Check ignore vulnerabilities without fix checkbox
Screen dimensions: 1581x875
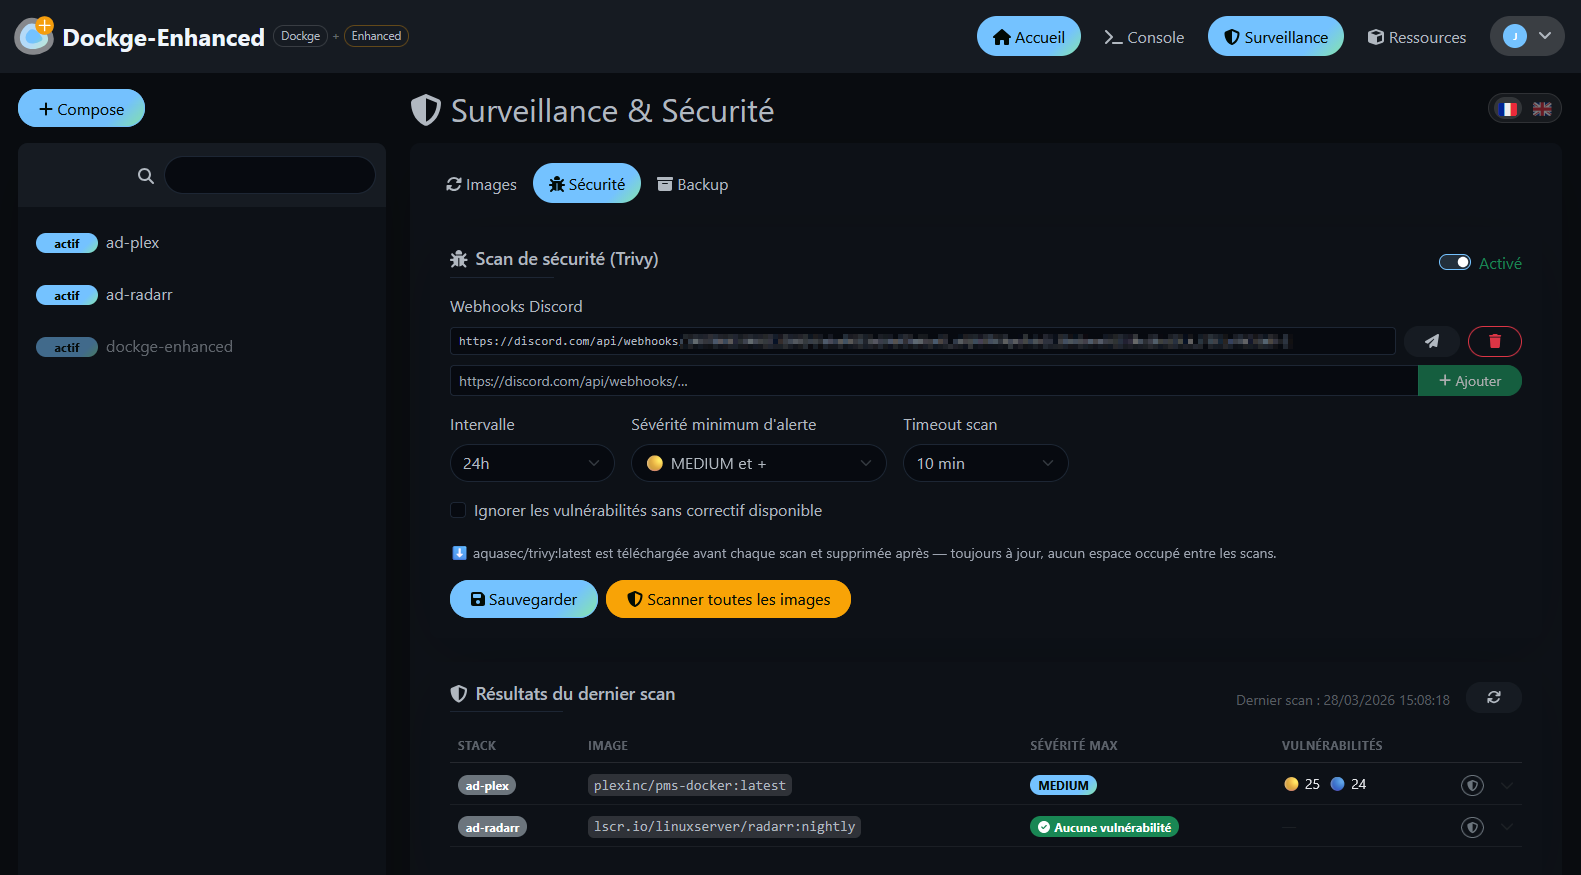[458, 510]
